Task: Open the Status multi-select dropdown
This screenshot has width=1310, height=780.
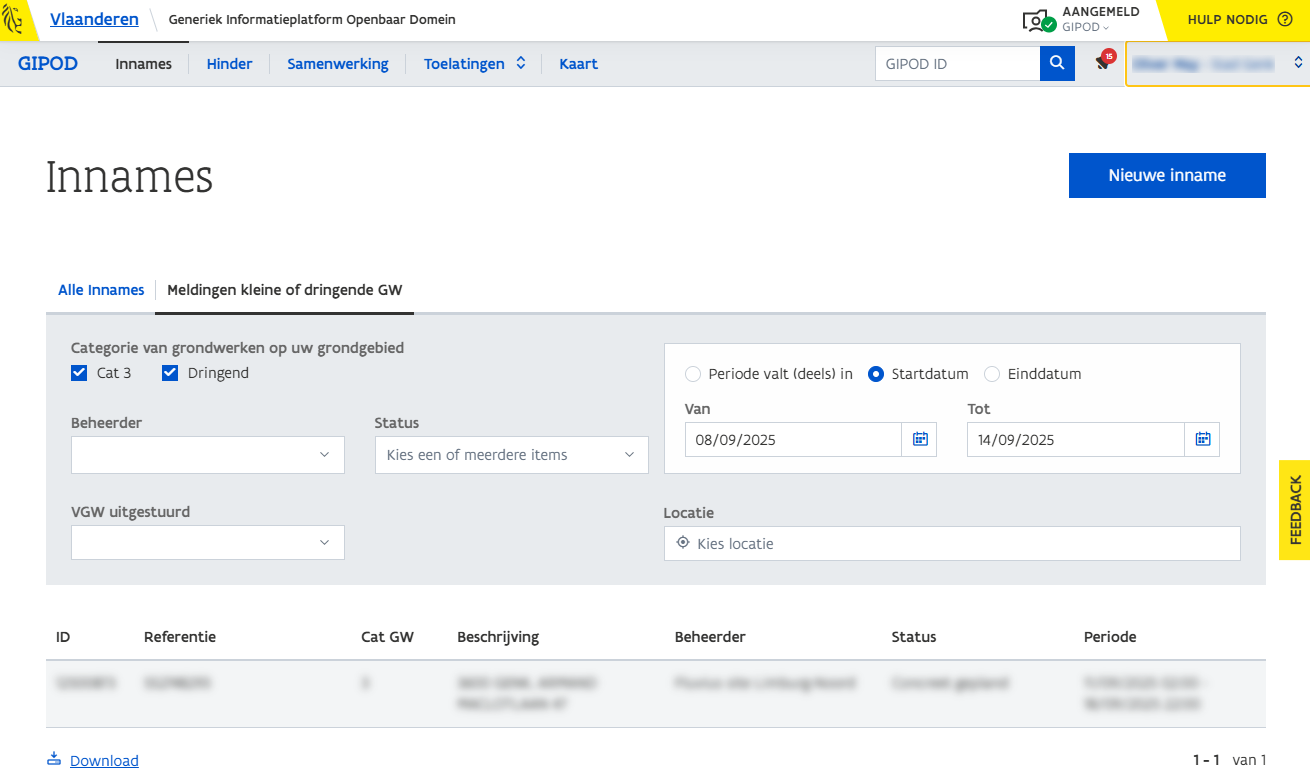Action: pyautogui.click(x=511, y=455)
